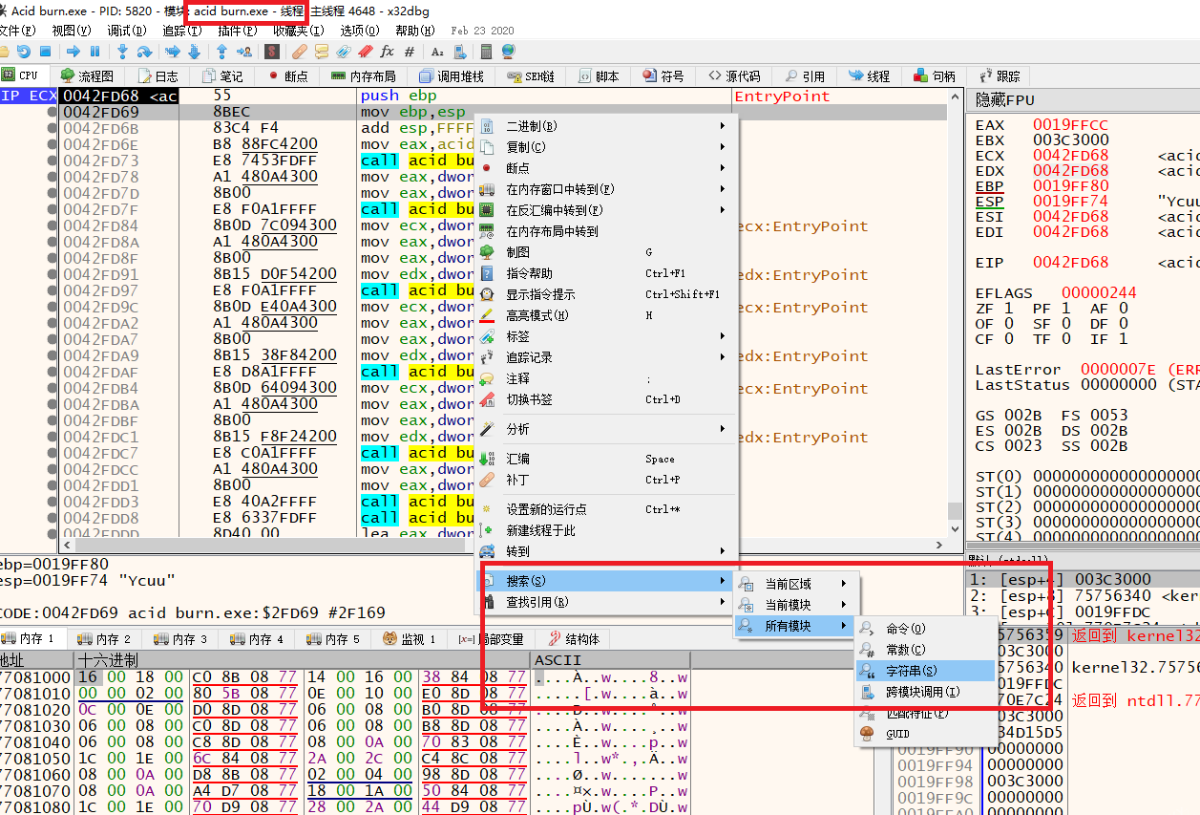Click EAX register value 0019FFCC
Screen dimensions: 1200x815
pos(1070,125)
